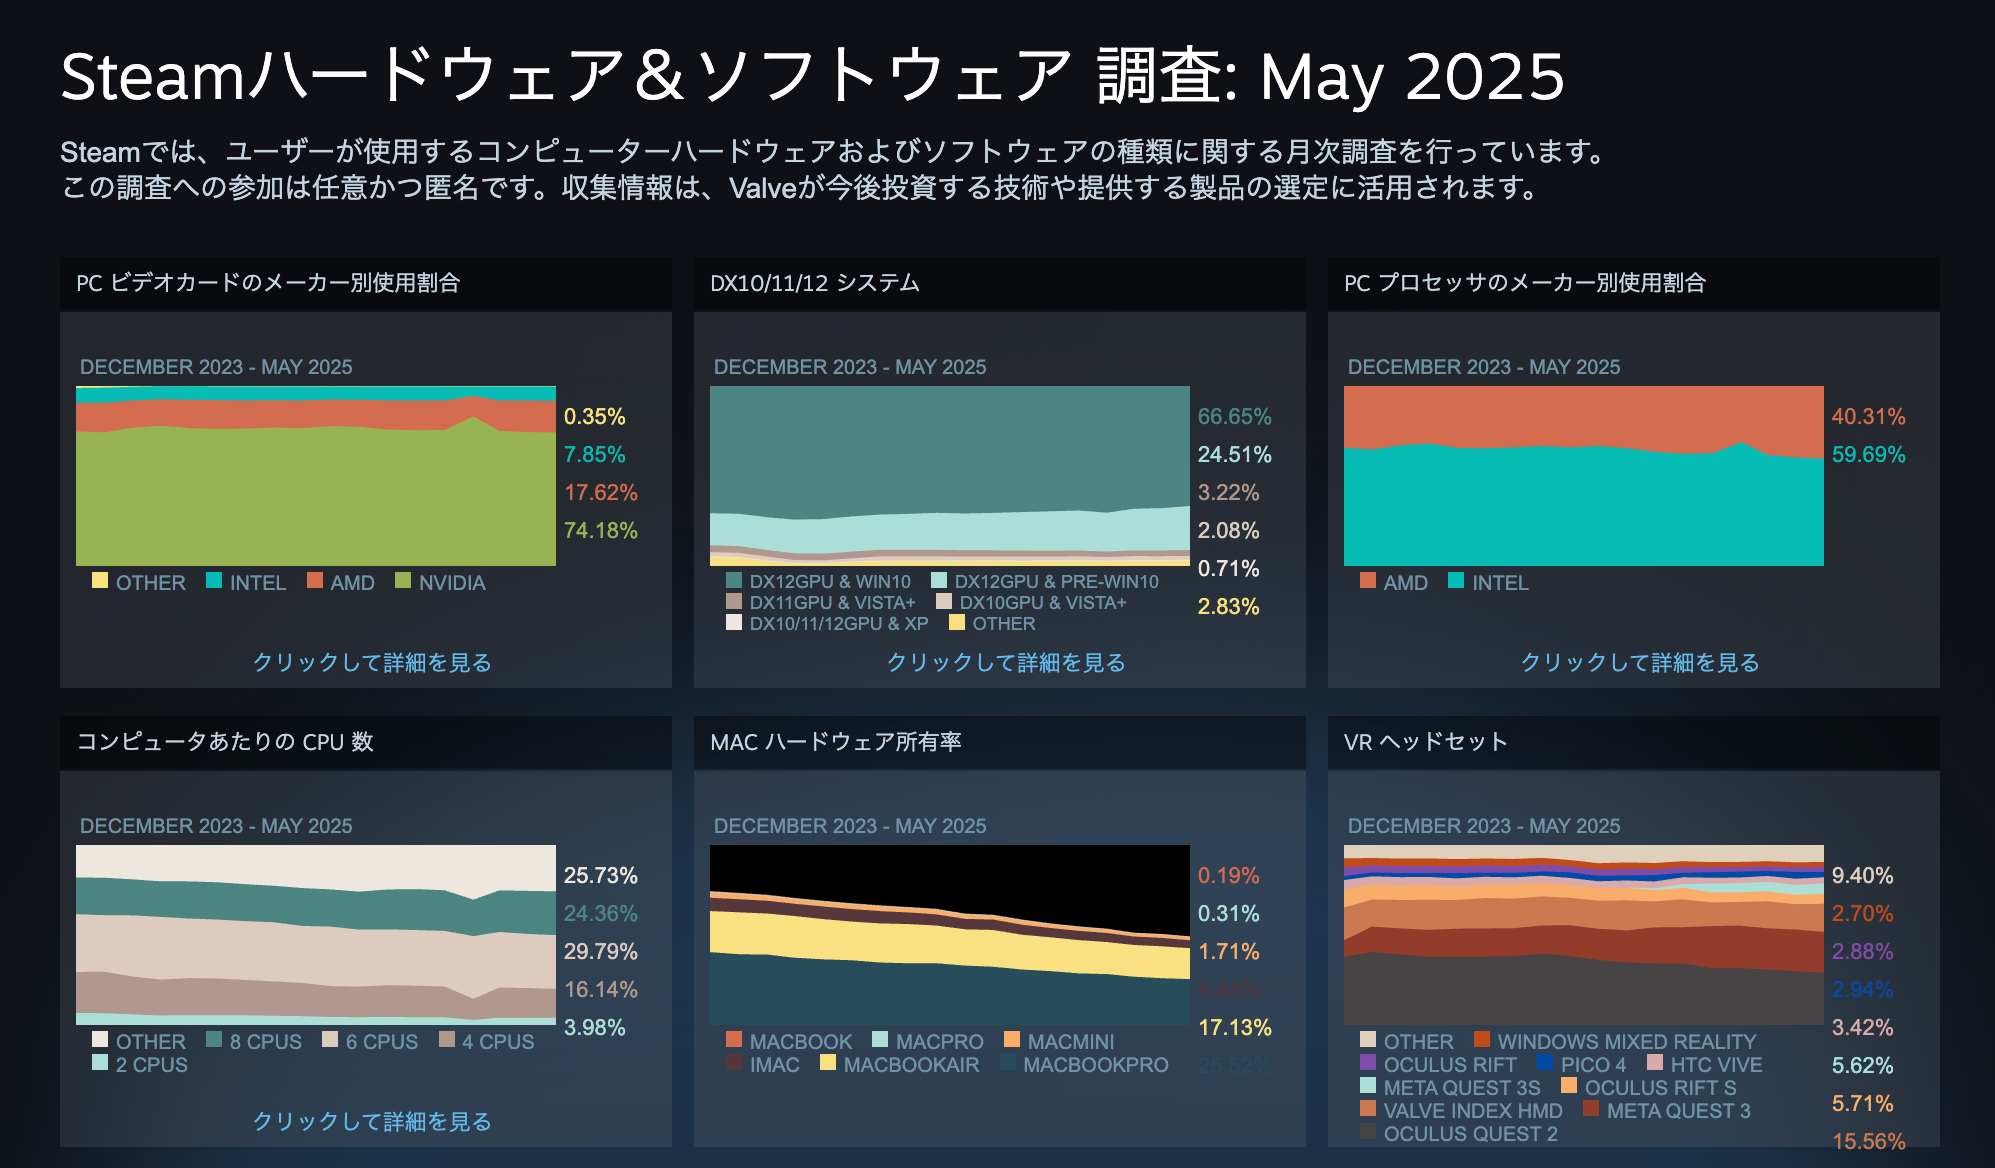Image resolution: width=1995 pixels, height=1168 pixels.
Task: Click the 66.65% DX12 Win10 value
Action: click(1235, 416)
